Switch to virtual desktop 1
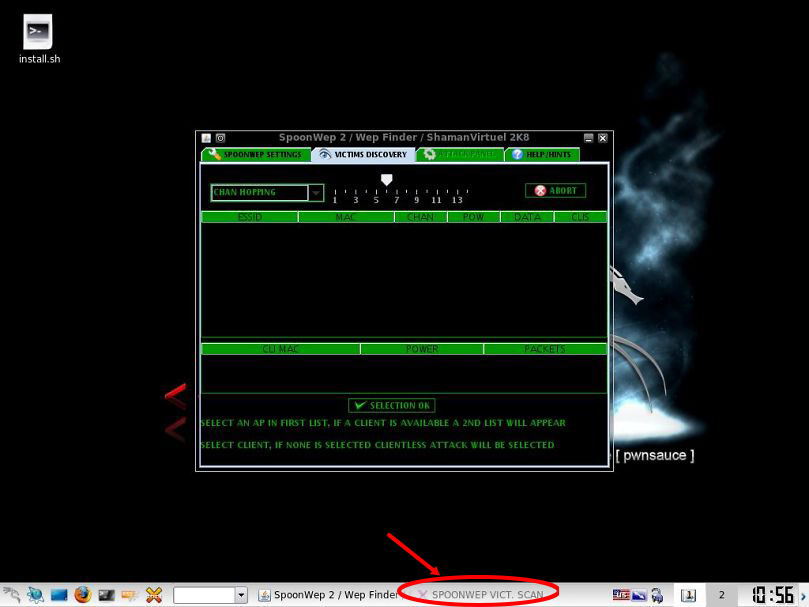The height and width of the screenshot is (607, 809). tap(688, 595)
